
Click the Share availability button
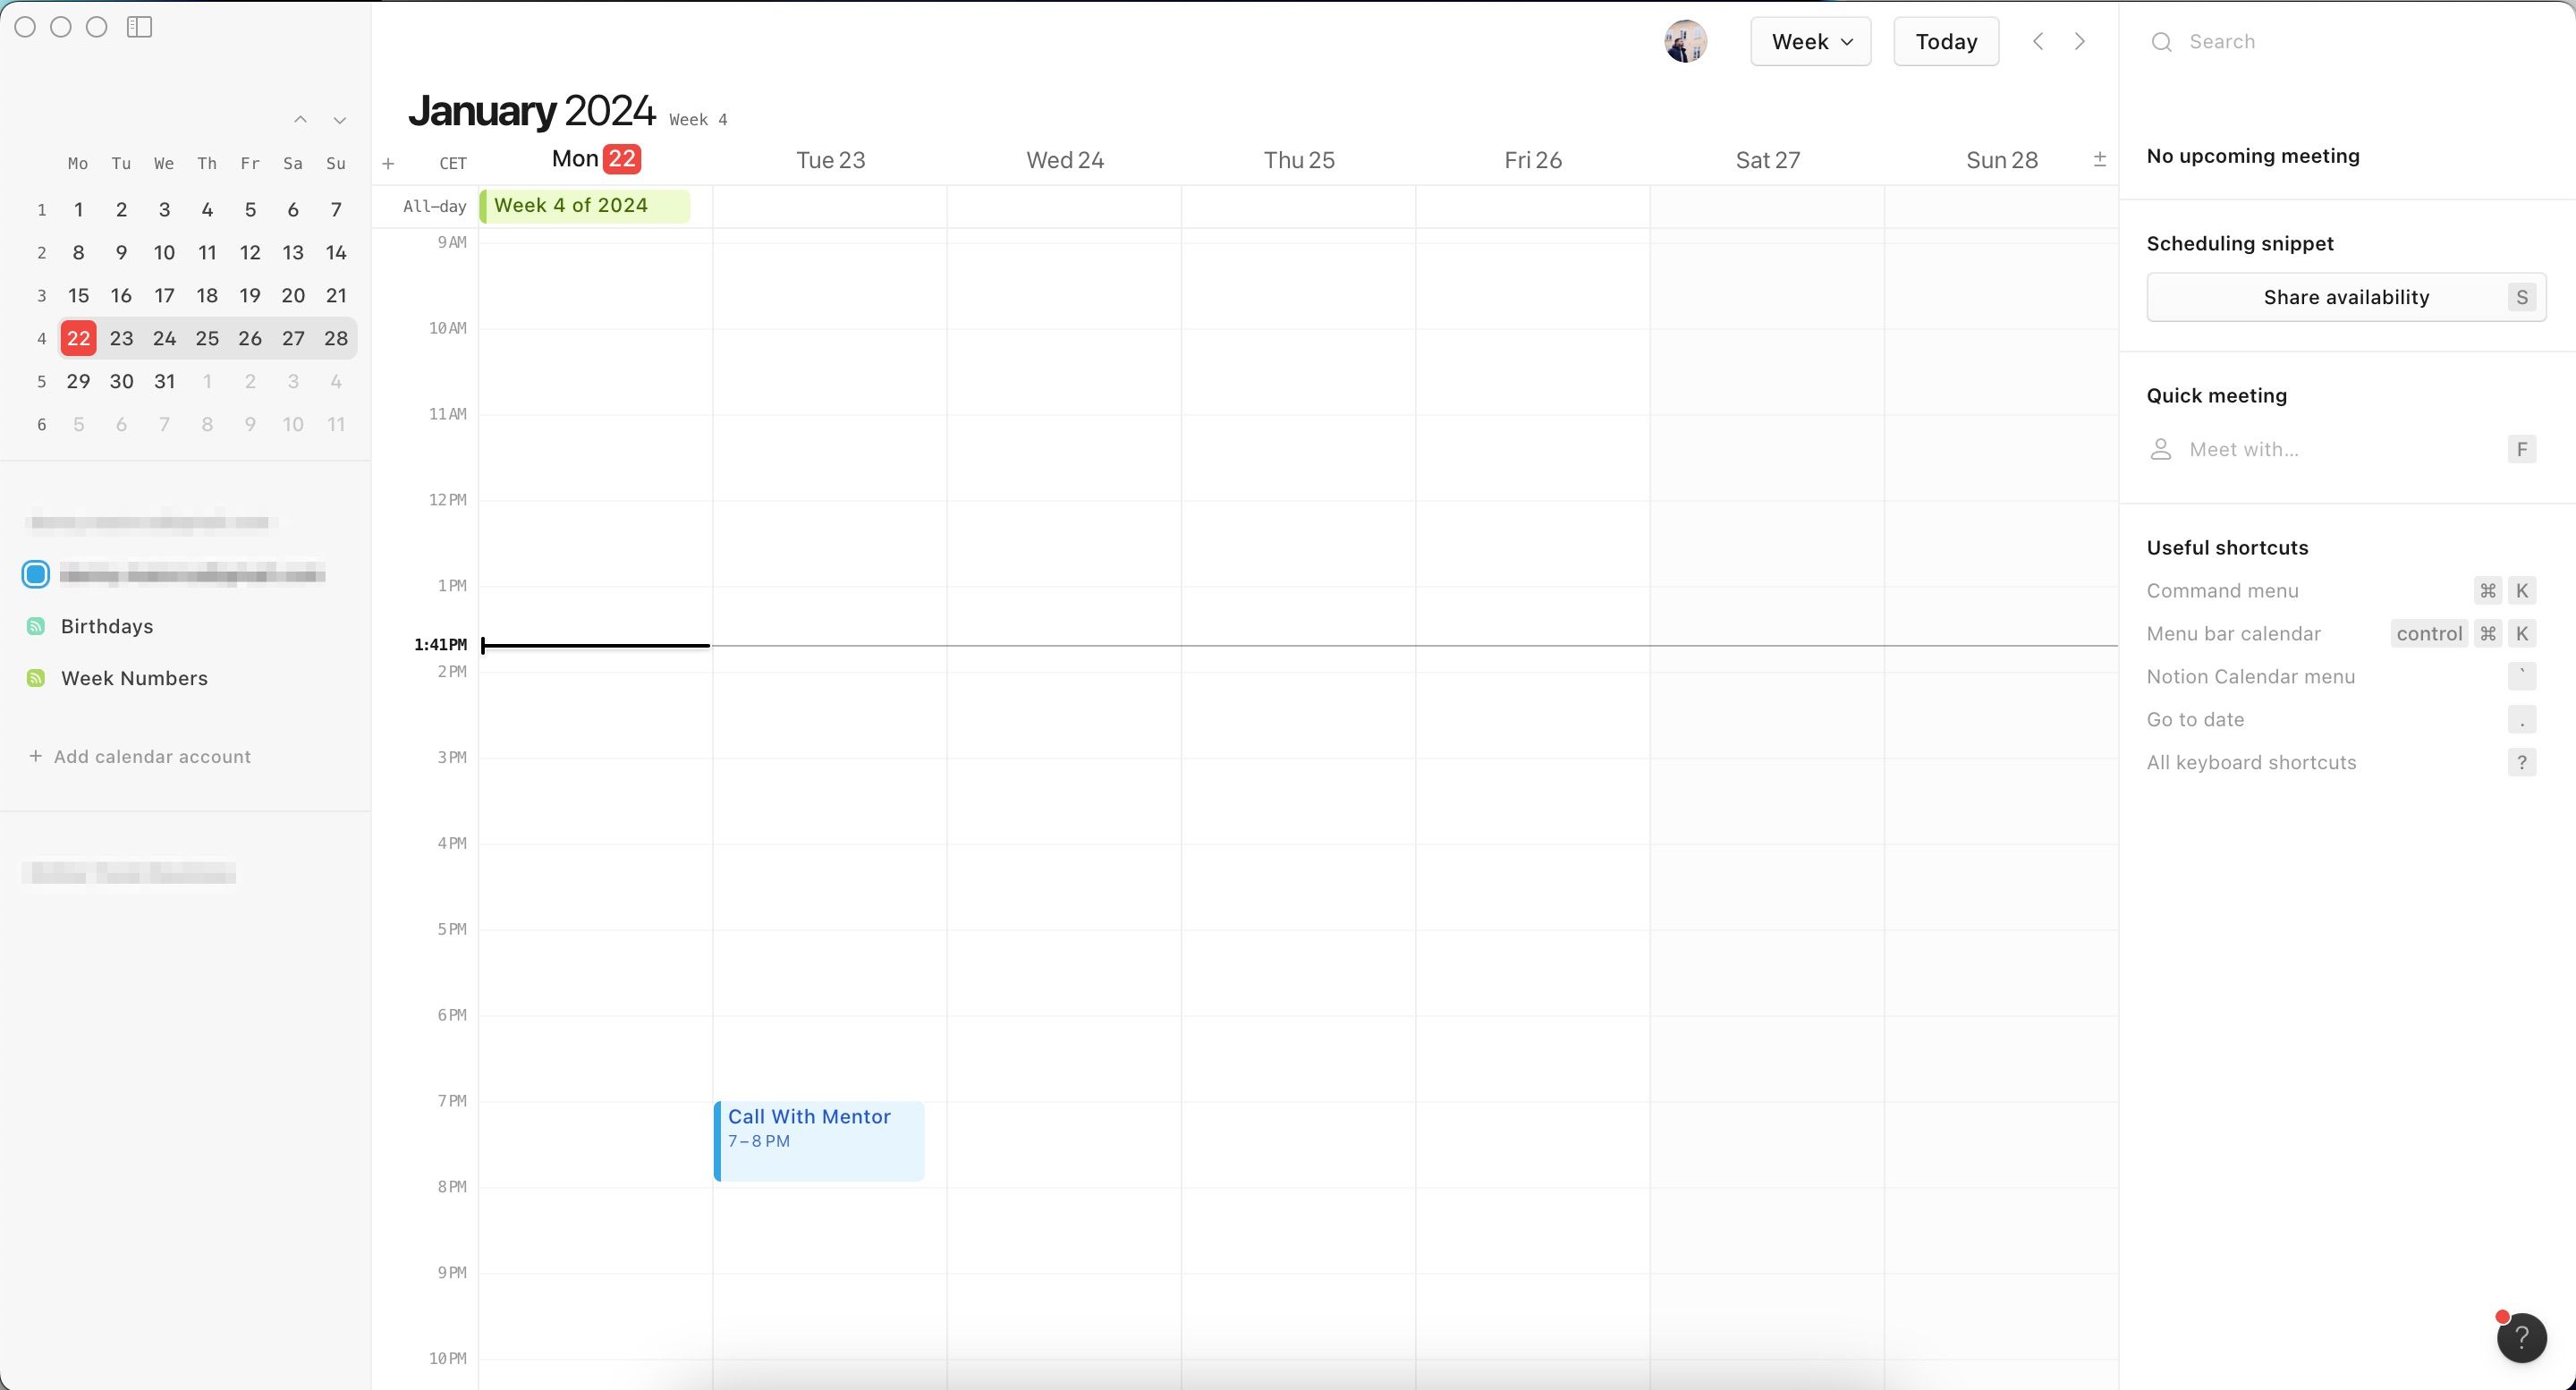pos(2346,296)
